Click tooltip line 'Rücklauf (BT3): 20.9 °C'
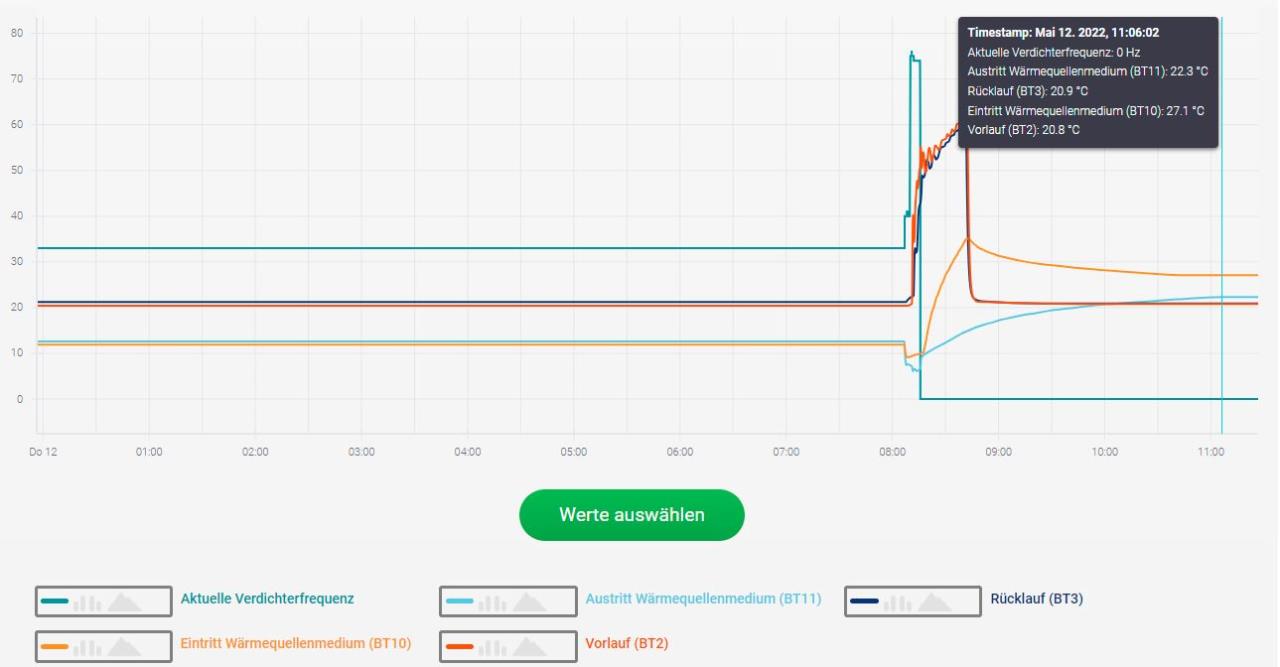 coord(1028,91)
